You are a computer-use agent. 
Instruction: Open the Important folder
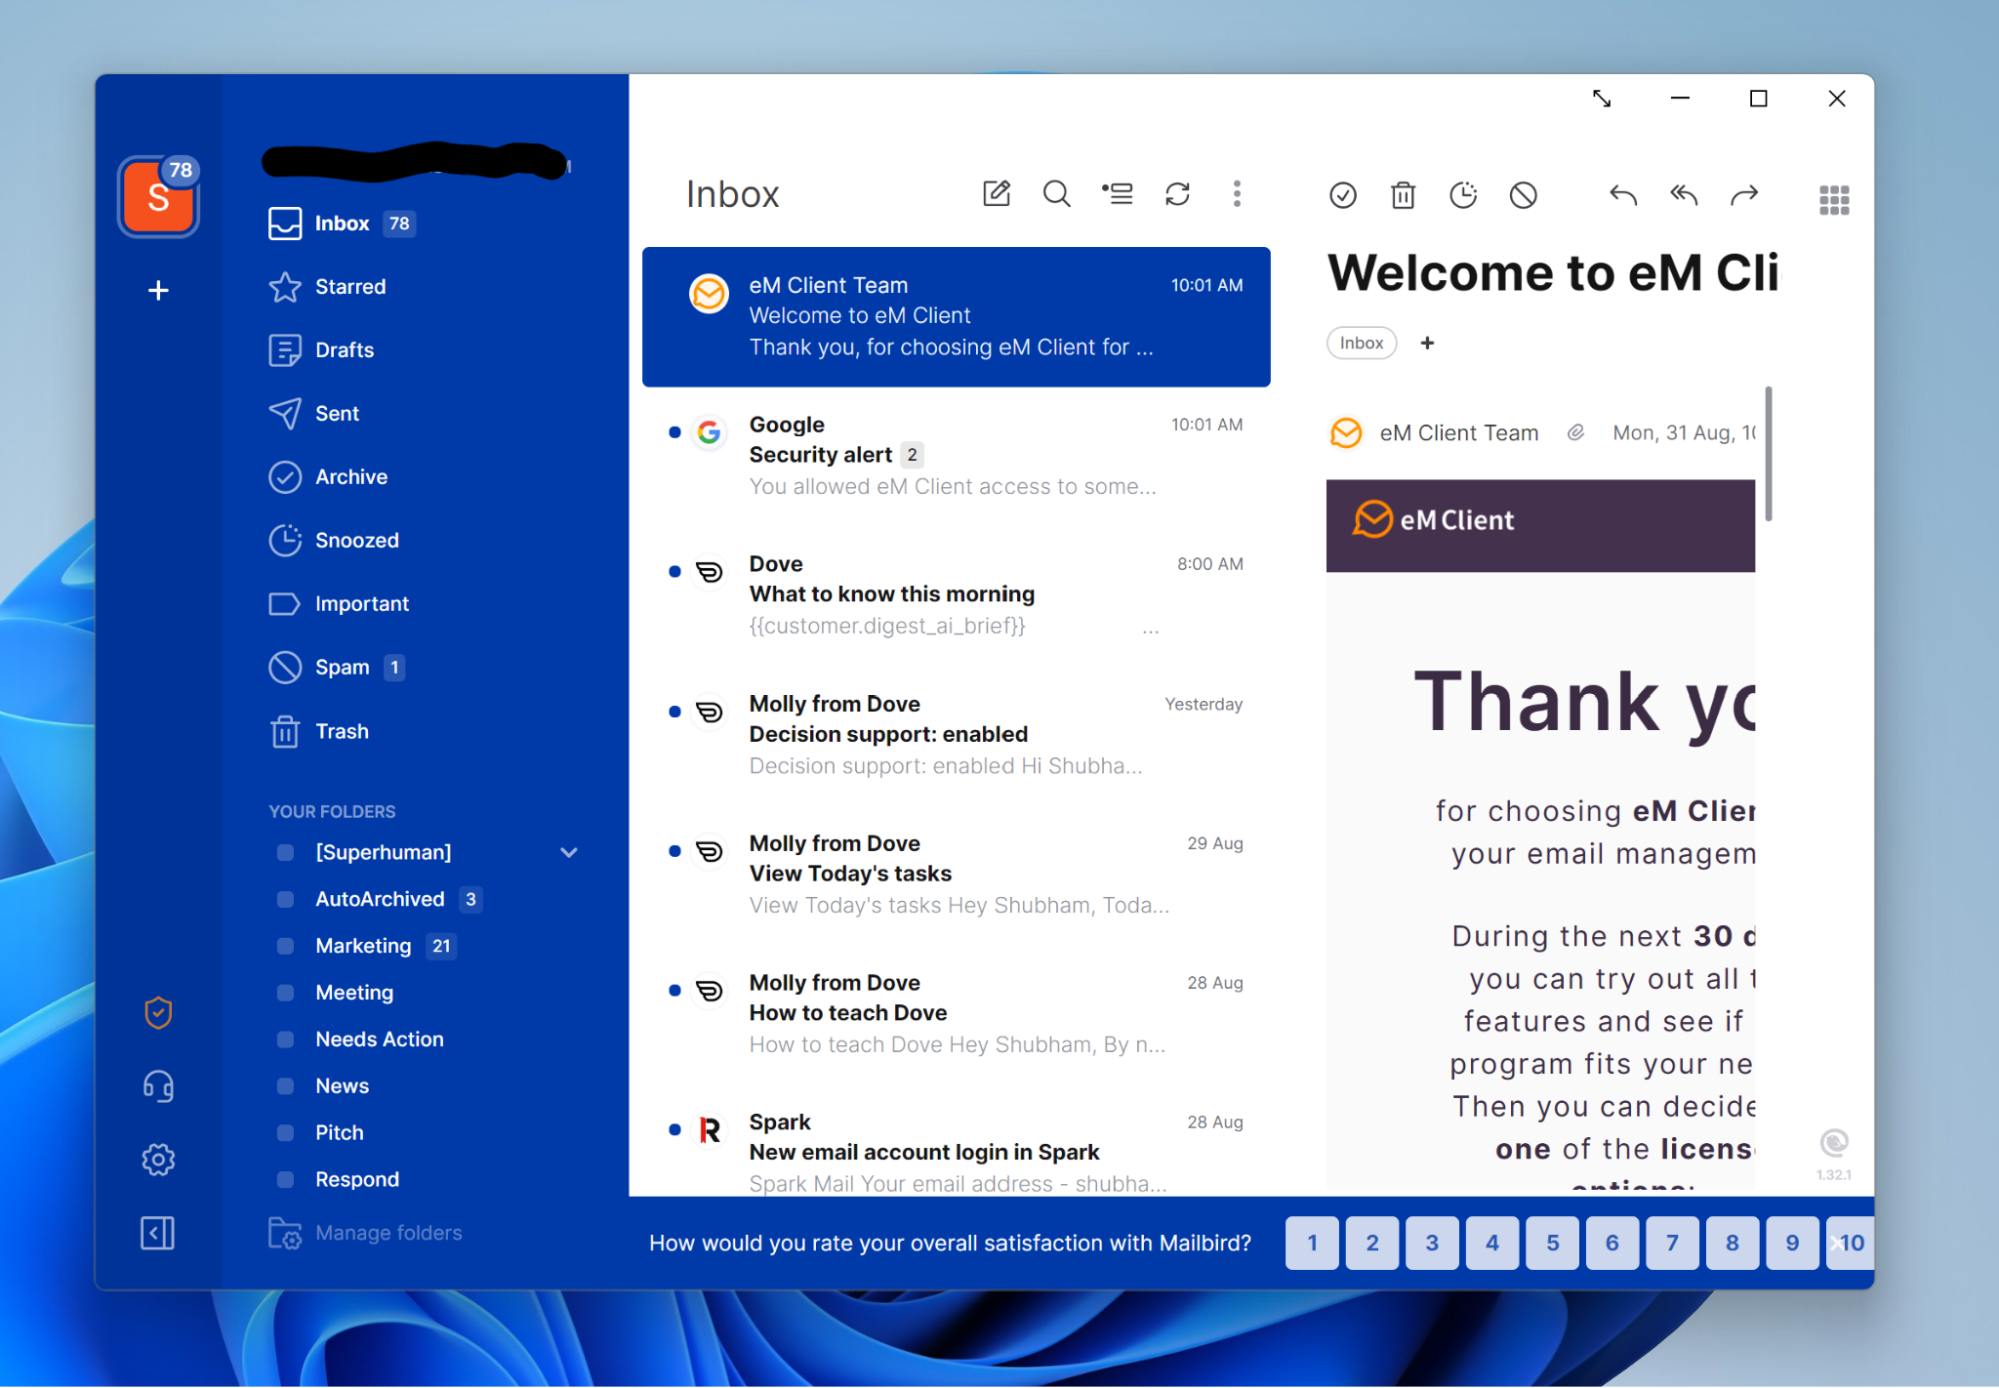click(x=339, y=604)
